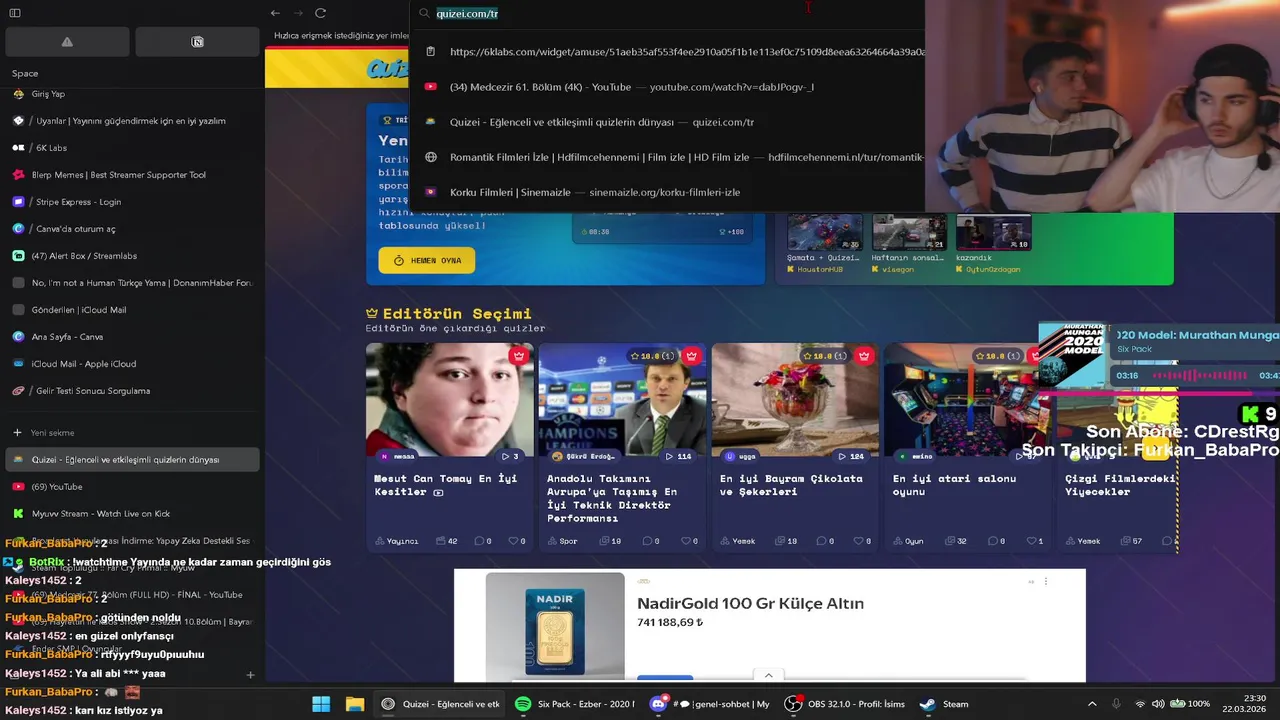Viewport: 1280px width, 720px height.
Task: Open the Giriş Yap sidebar tab
Action: click(x=132, y=94)
